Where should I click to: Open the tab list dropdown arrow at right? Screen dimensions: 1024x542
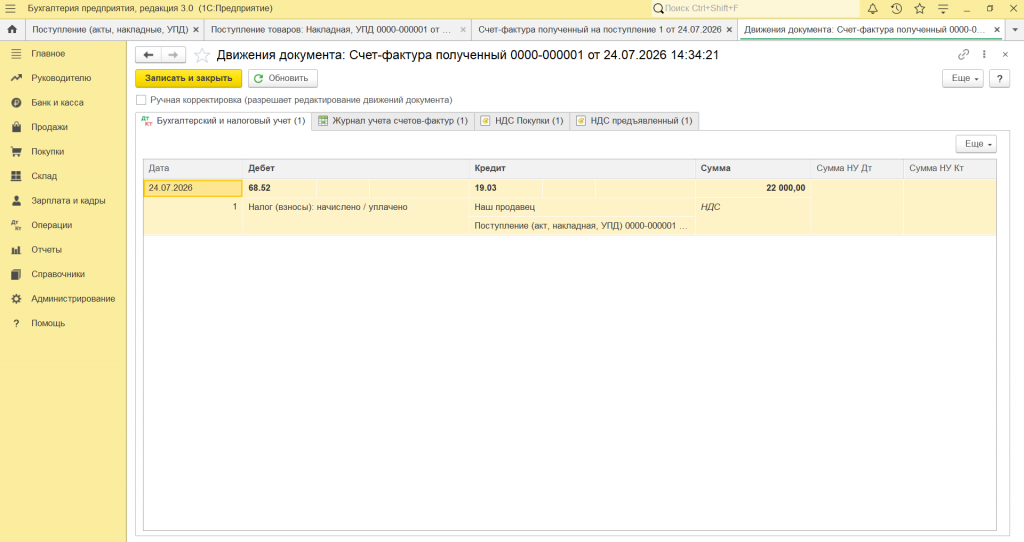(x=1015, y=29)
